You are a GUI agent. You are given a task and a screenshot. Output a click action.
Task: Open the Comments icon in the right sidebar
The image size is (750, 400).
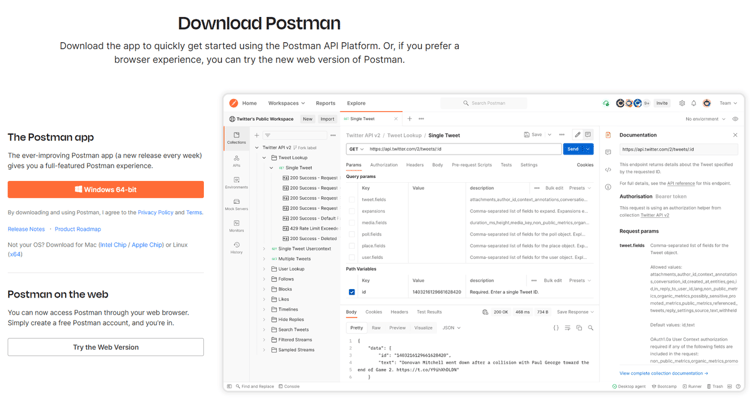coord(608,152)
